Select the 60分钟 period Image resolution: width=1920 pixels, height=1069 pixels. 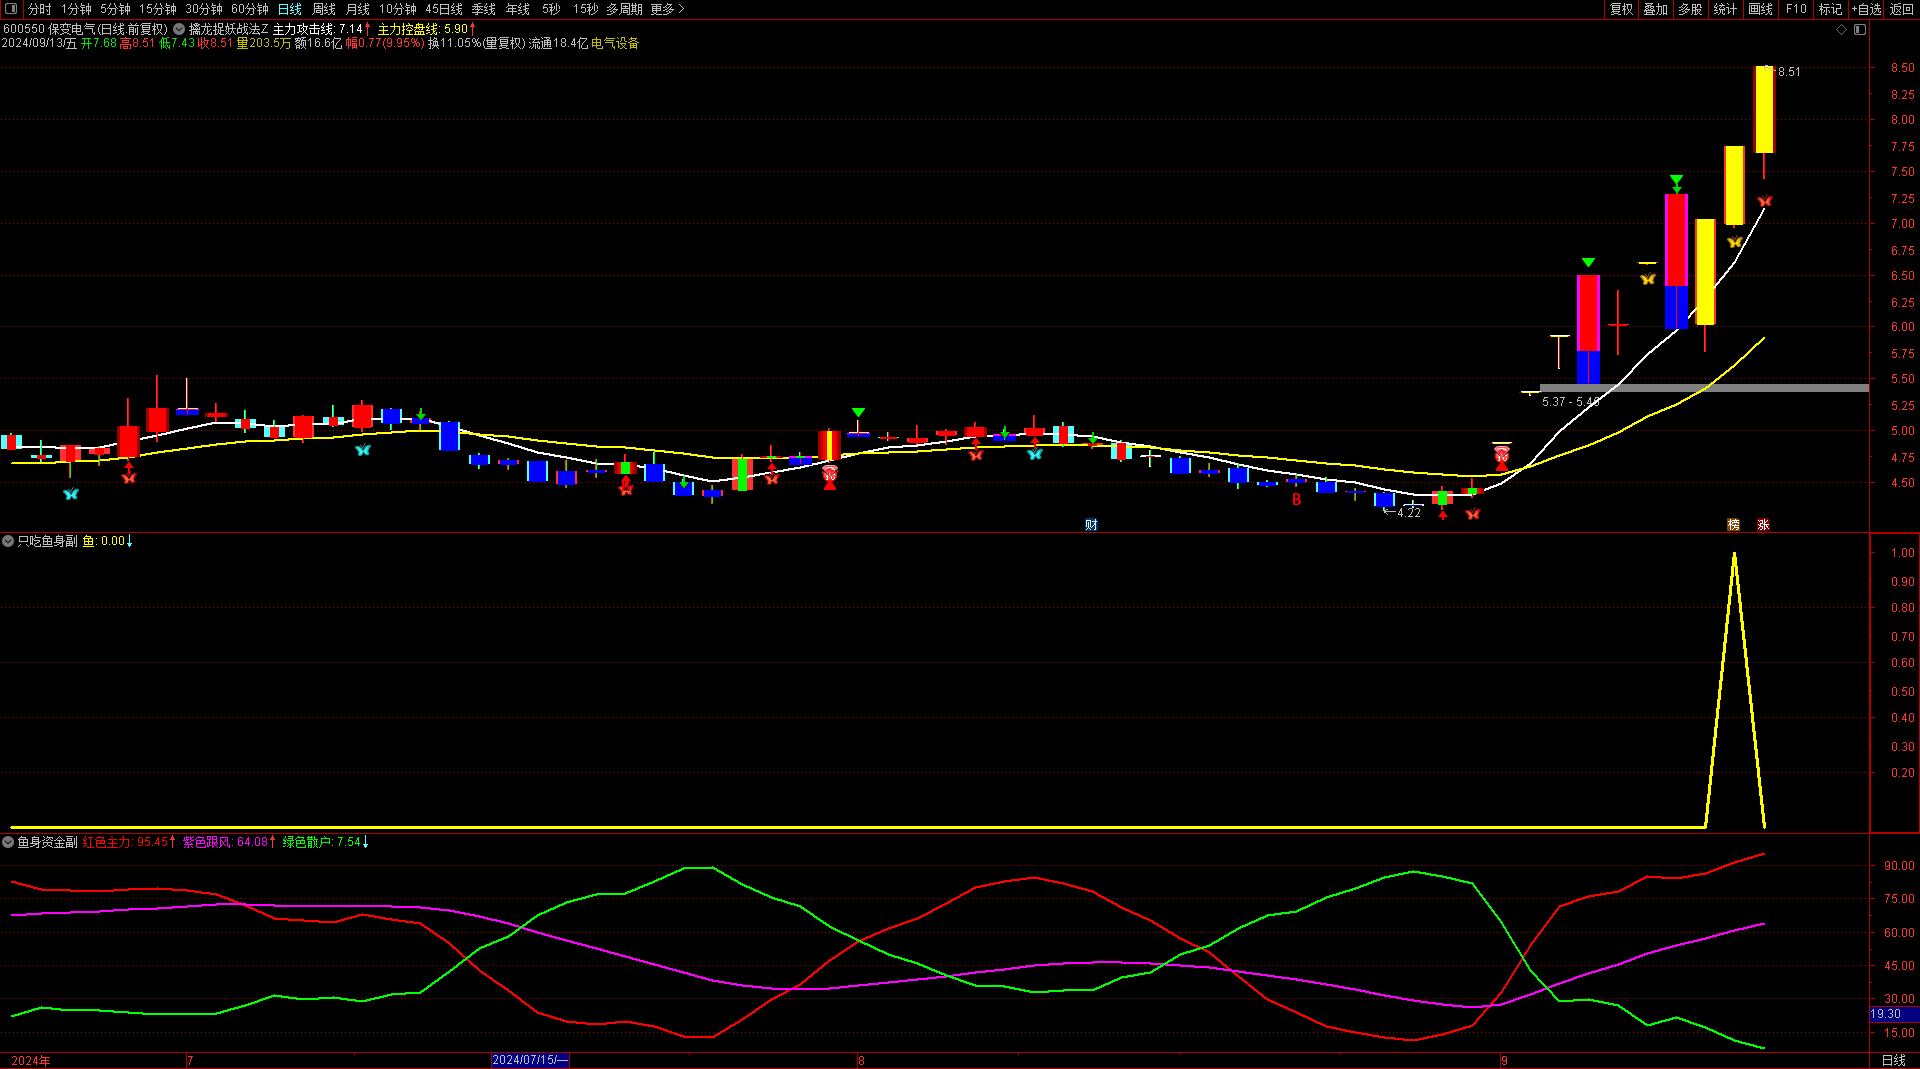pos(250,9)
